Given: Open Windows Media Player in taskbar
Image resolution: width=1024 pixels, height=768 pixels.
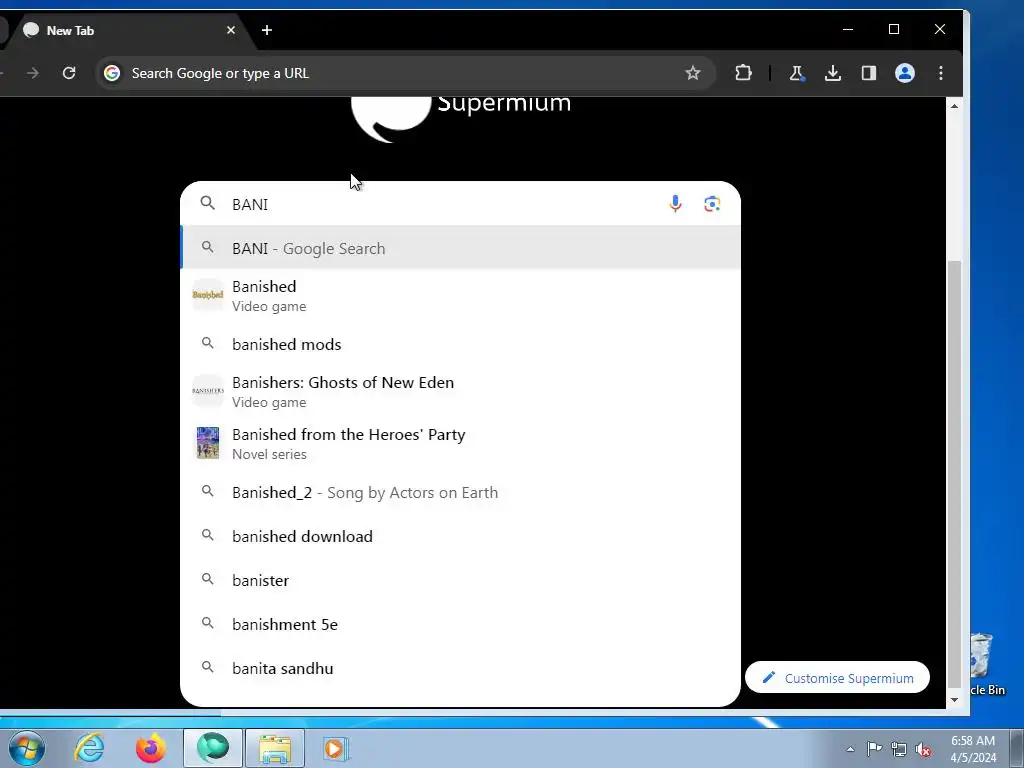Looking at the screenshot, I should 336,748.
